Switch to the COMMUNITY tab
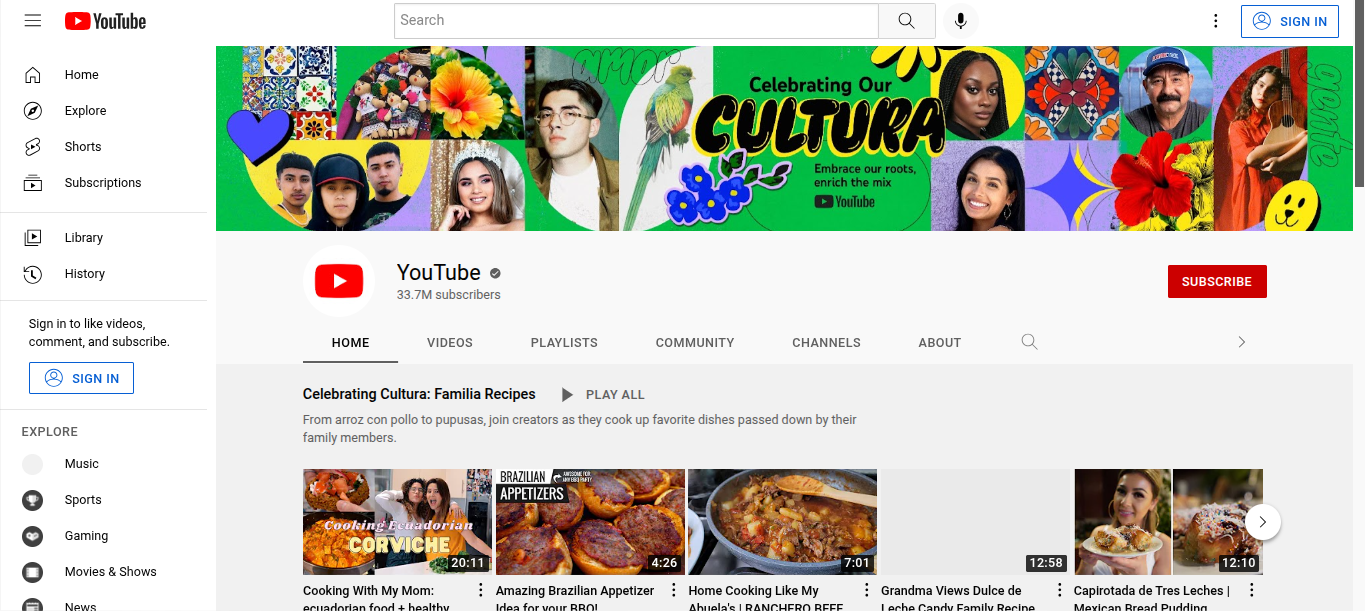 click(x=695, y=342)
